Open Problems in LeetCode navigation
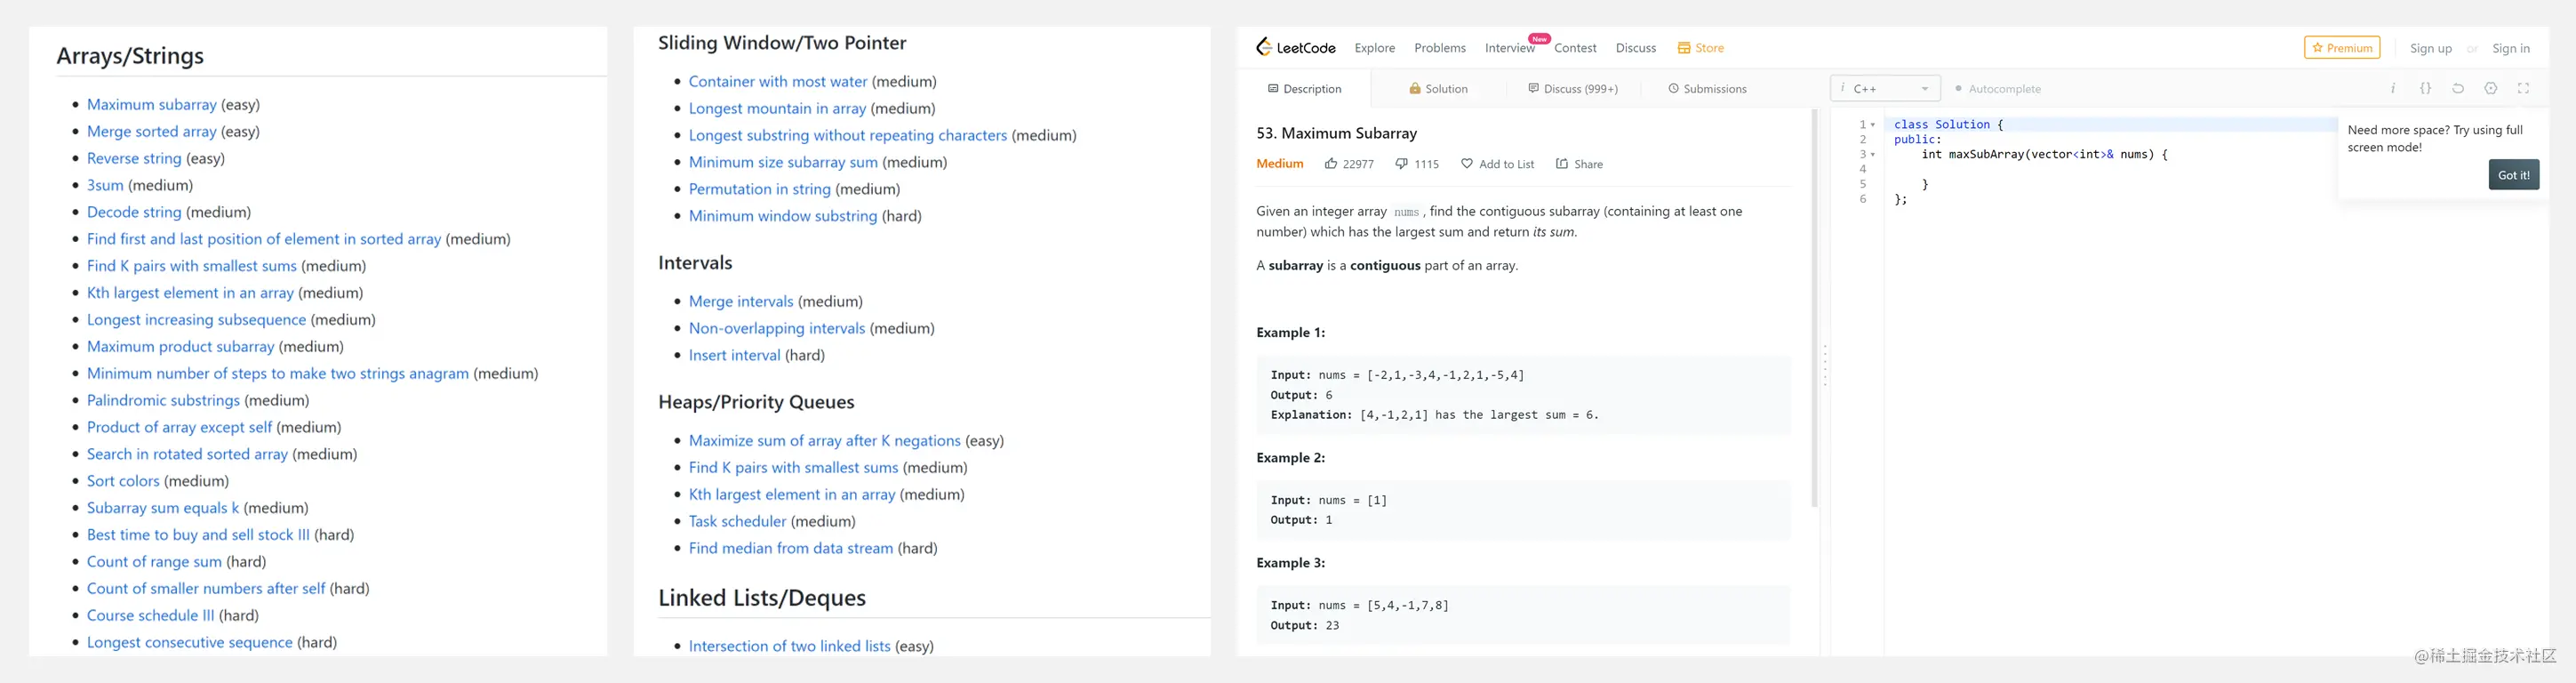The image size is (2576, 683). [x=1440, y=48]
